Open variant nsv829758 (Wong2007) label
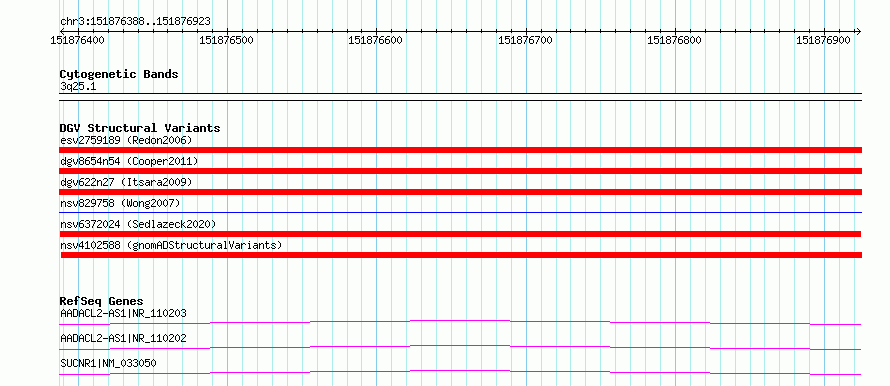This screenshot has width=890, height=386. 120,203
